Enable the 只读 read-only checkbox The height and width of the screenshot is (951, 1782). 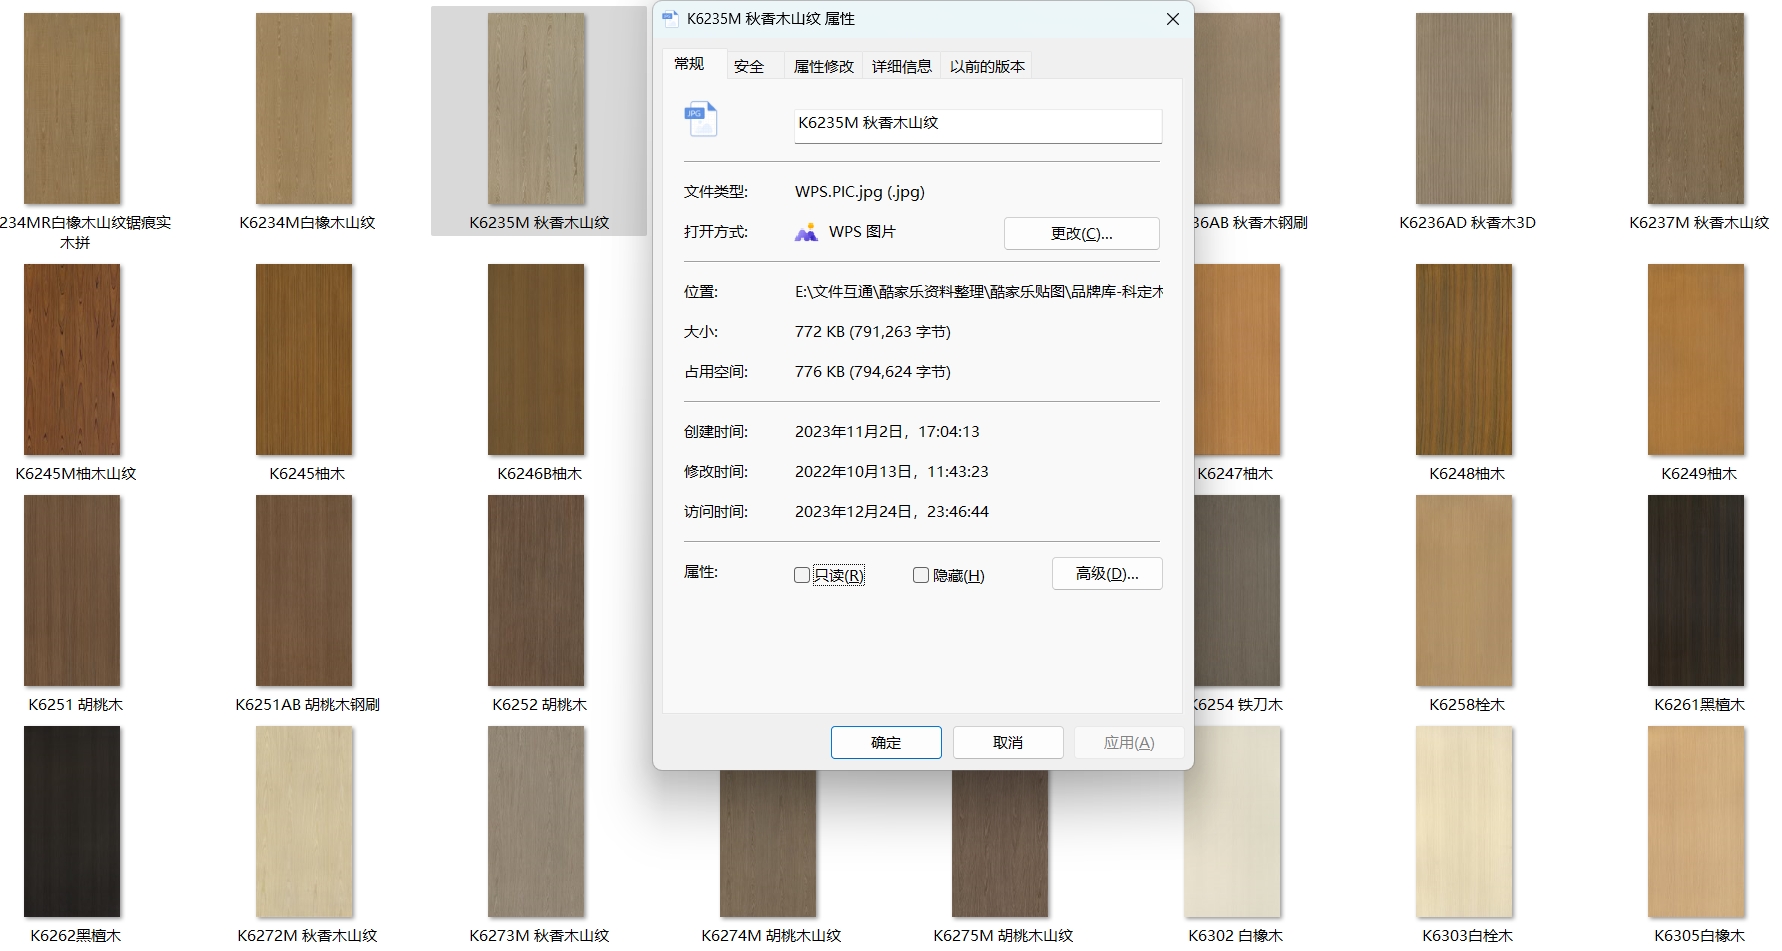pyautogui.click(x=802, y=575)
